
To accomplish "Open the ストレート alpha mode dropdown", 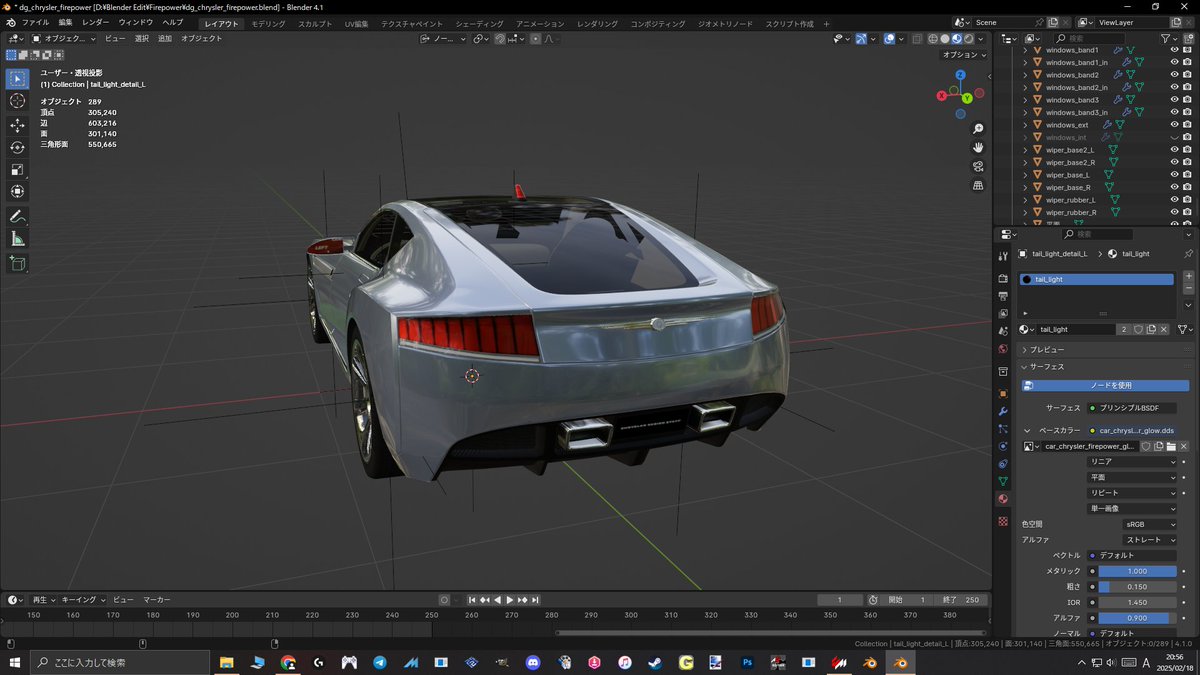I will [1149, 540].
